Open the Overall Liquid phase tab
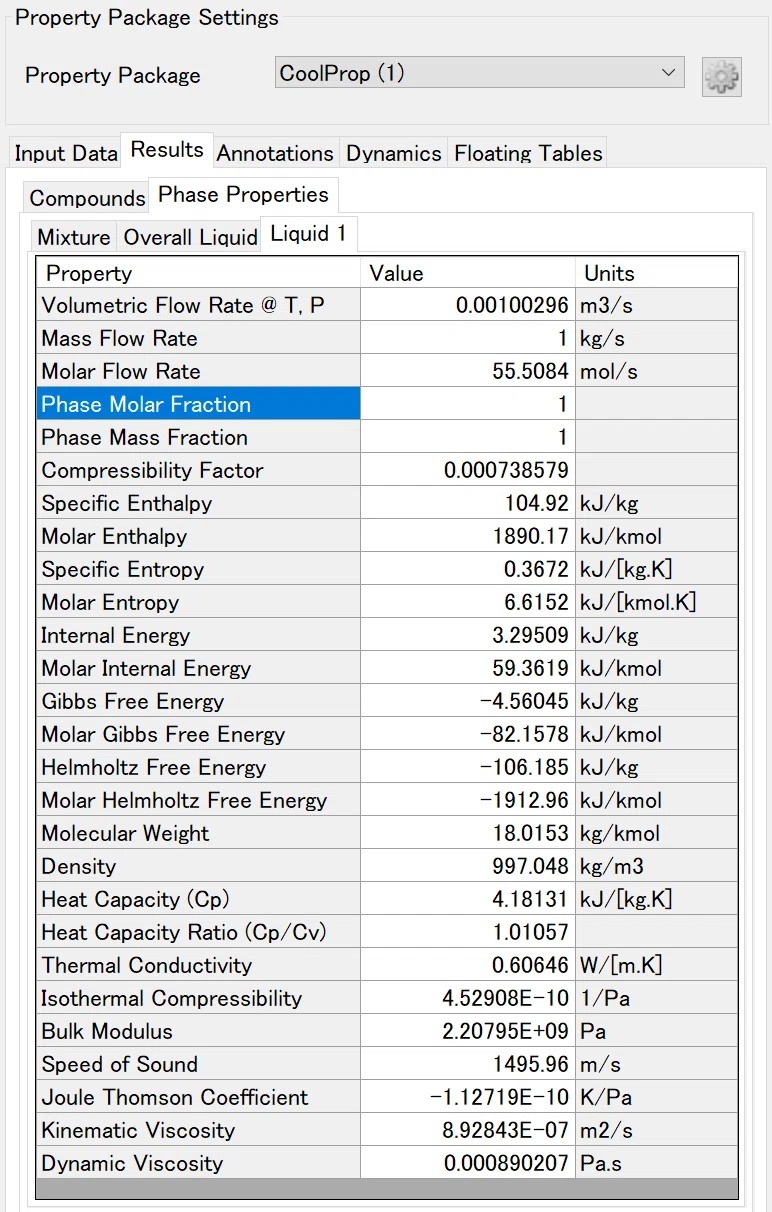Screen dimensions: 772x1212 [190, 237]
